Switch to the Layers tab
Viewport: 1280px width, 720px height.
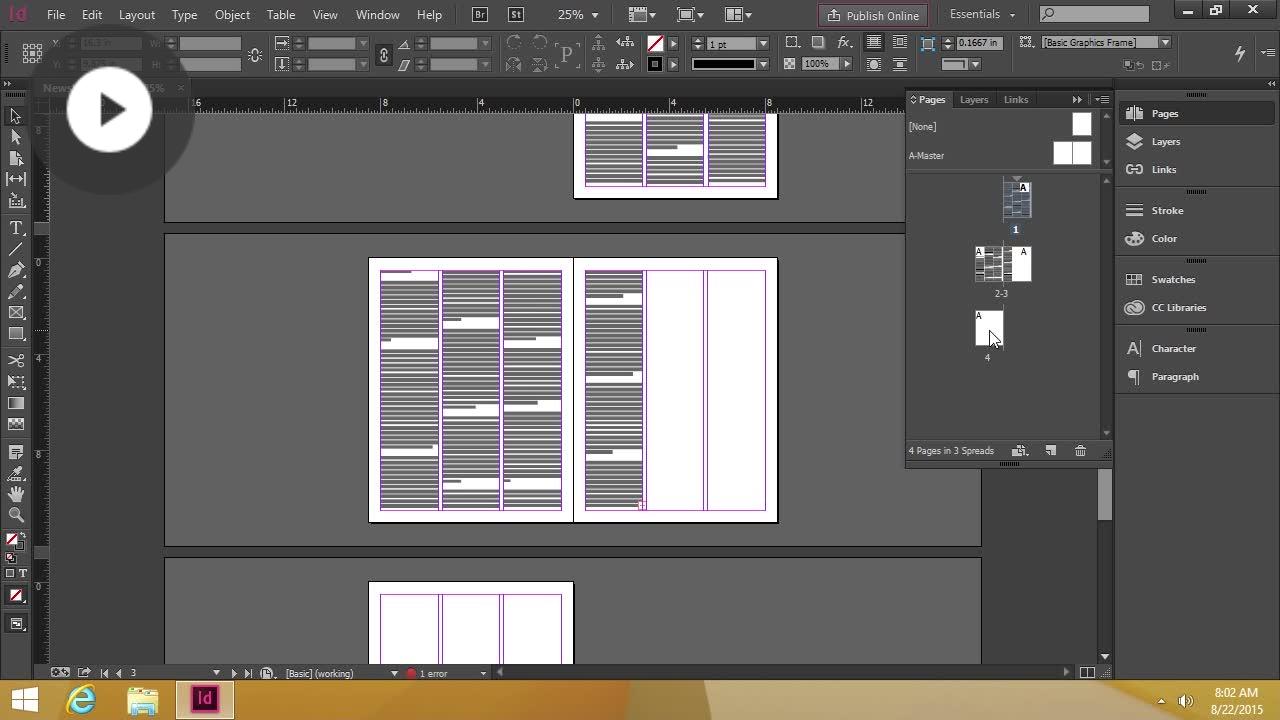[x=974, y=100]
